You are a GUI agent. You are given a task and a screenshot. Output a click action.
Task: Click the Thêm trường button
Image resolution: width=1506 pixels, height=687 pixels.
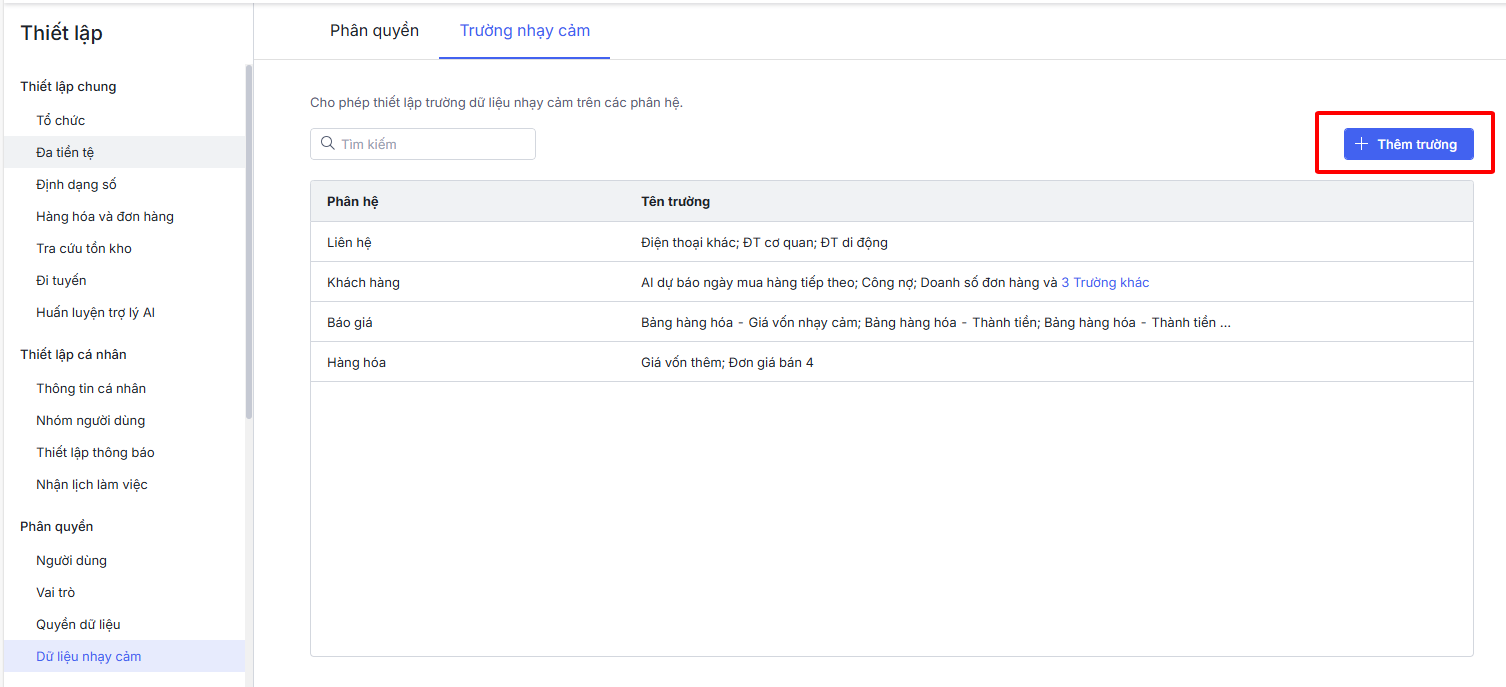tap(1408, 144)
